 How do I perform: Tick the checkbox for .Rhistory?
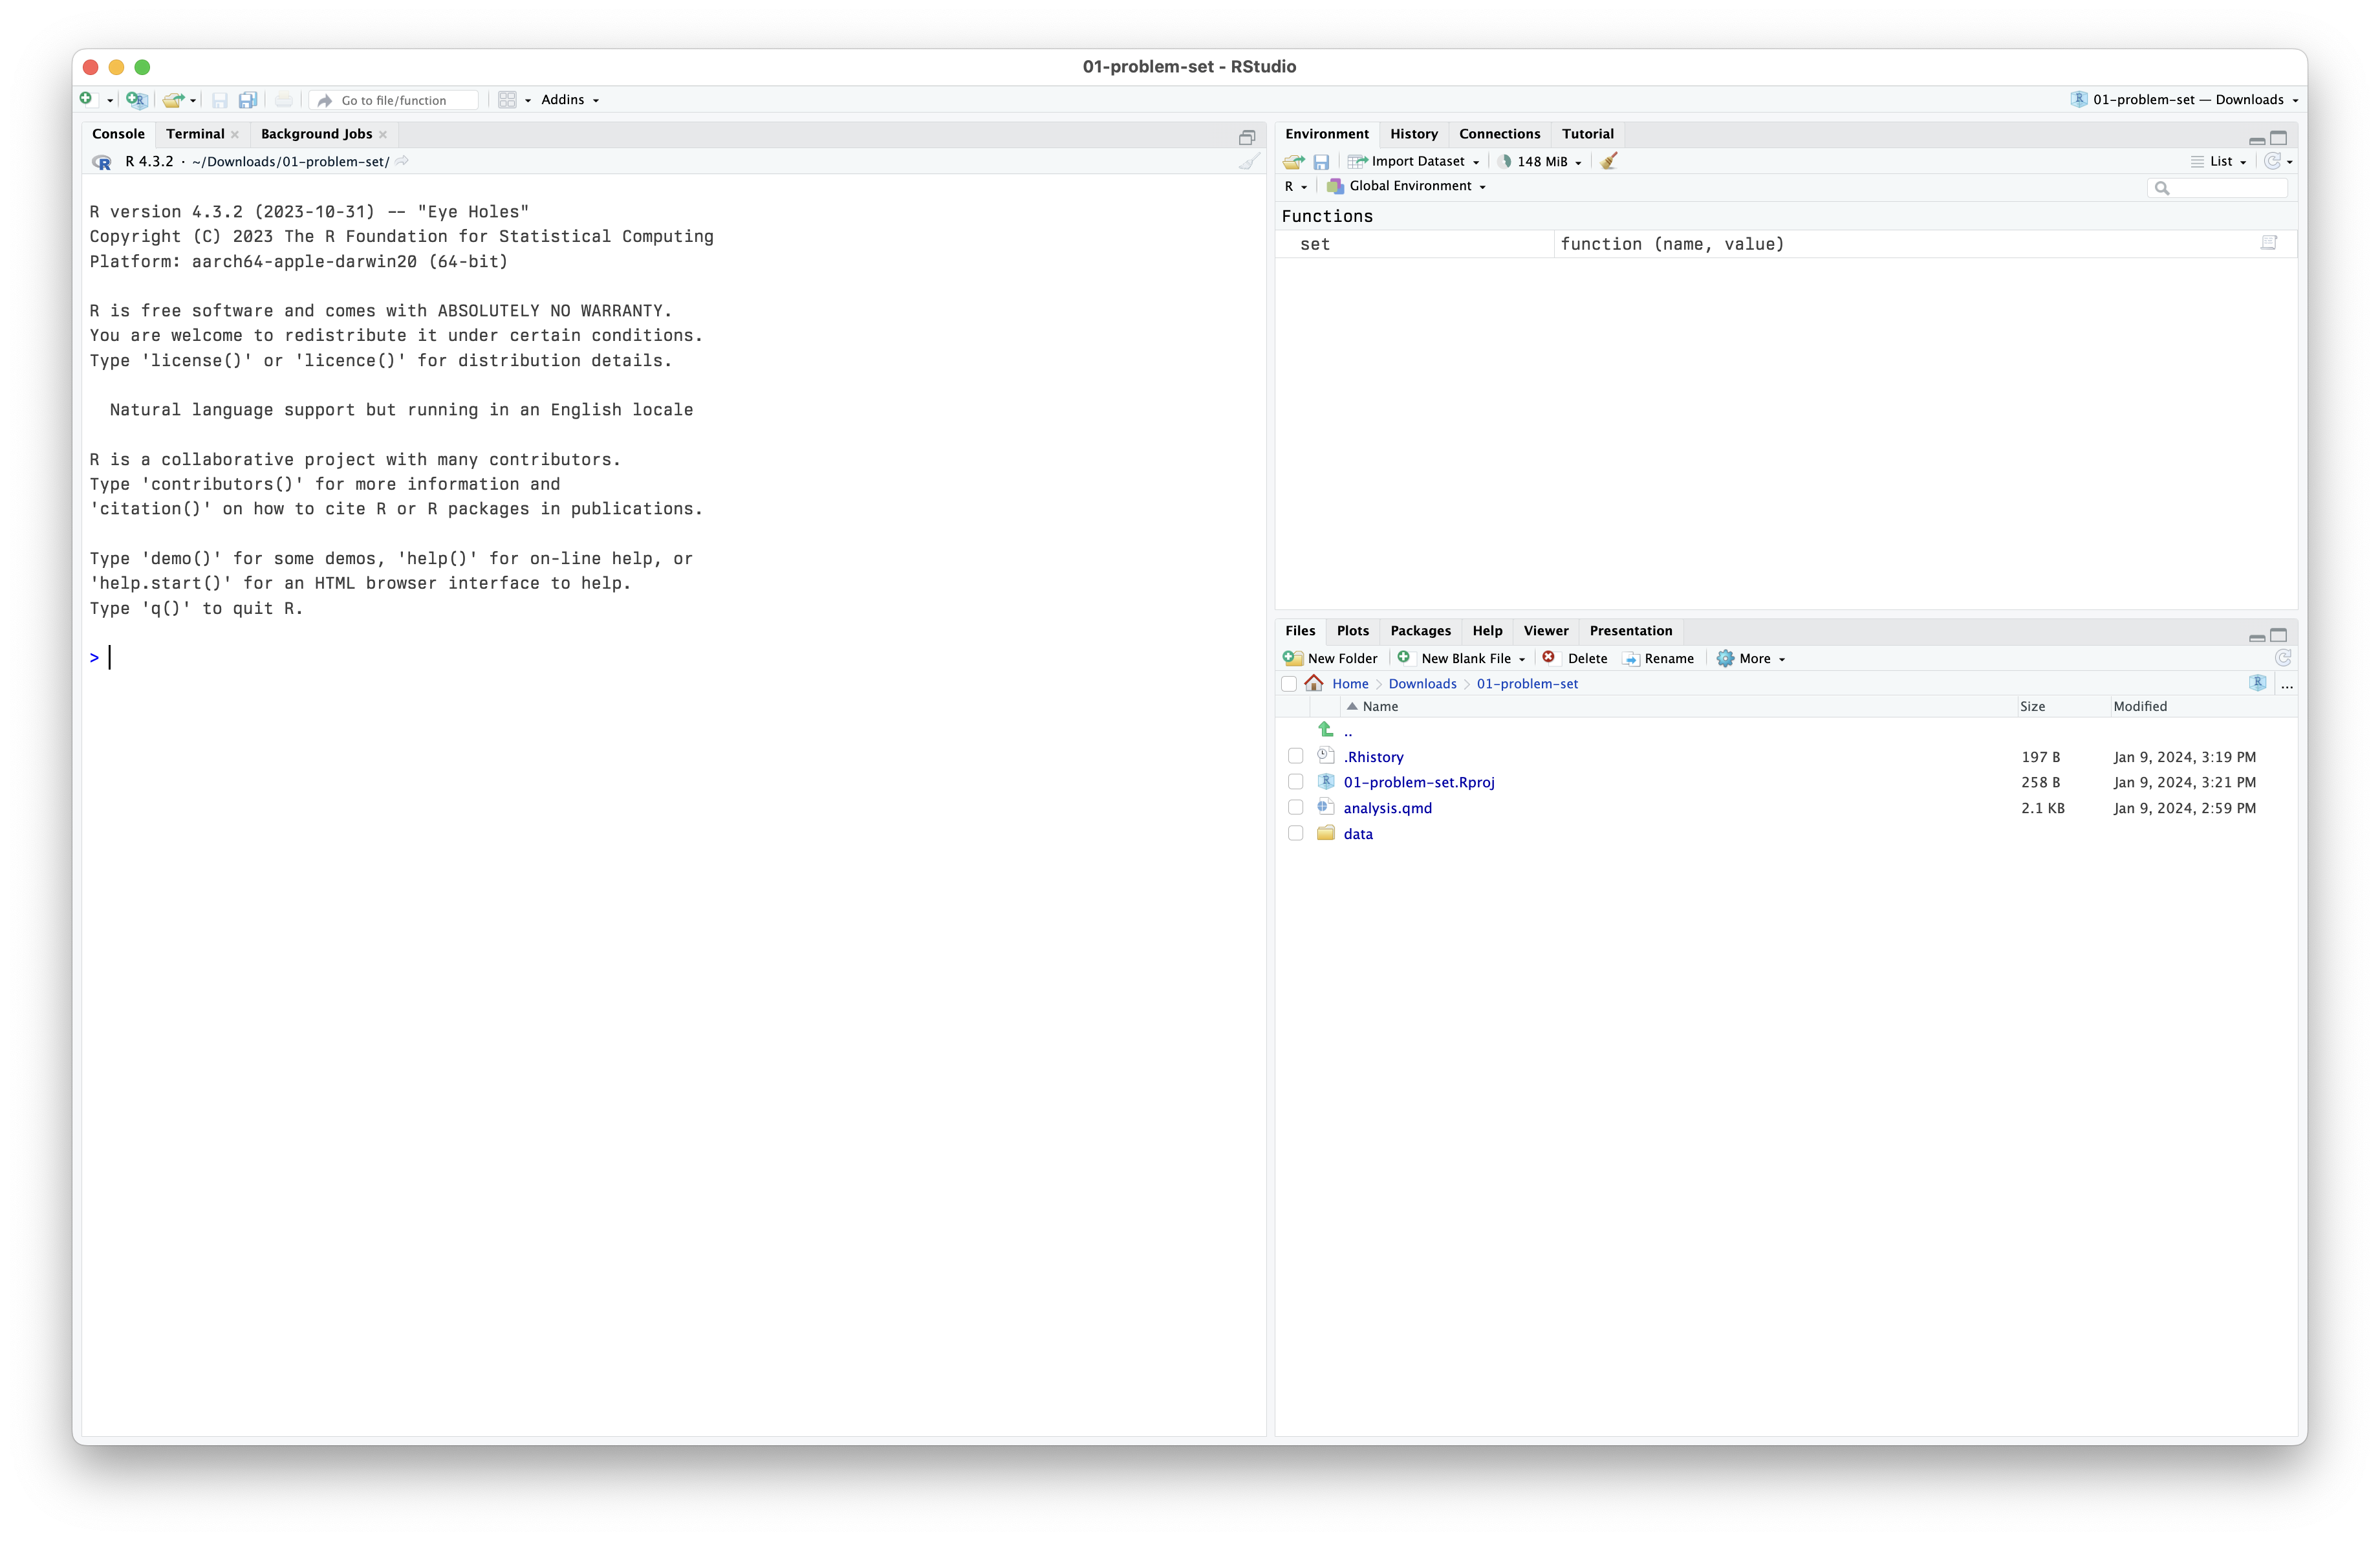coord(1295,756)
